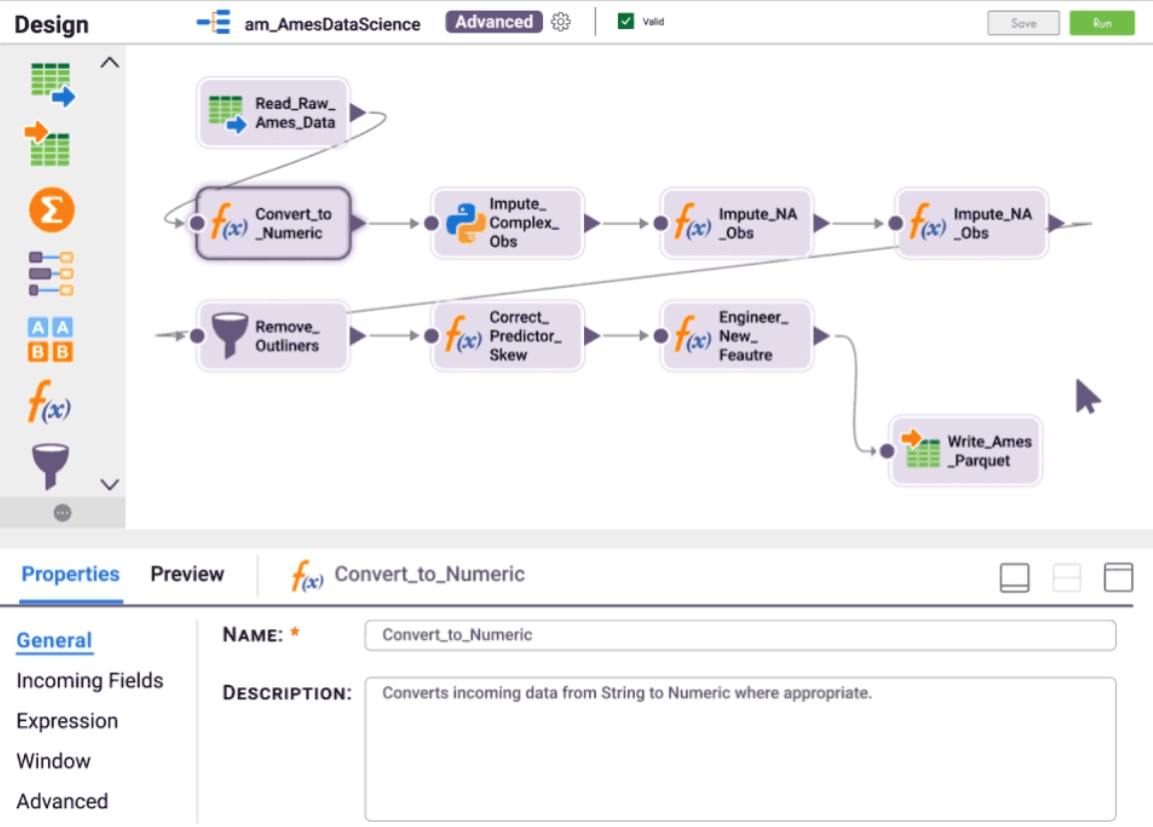Click the mapping icon beside am_AmesDataScience
1153x827 pixels.
pos(214,23)
